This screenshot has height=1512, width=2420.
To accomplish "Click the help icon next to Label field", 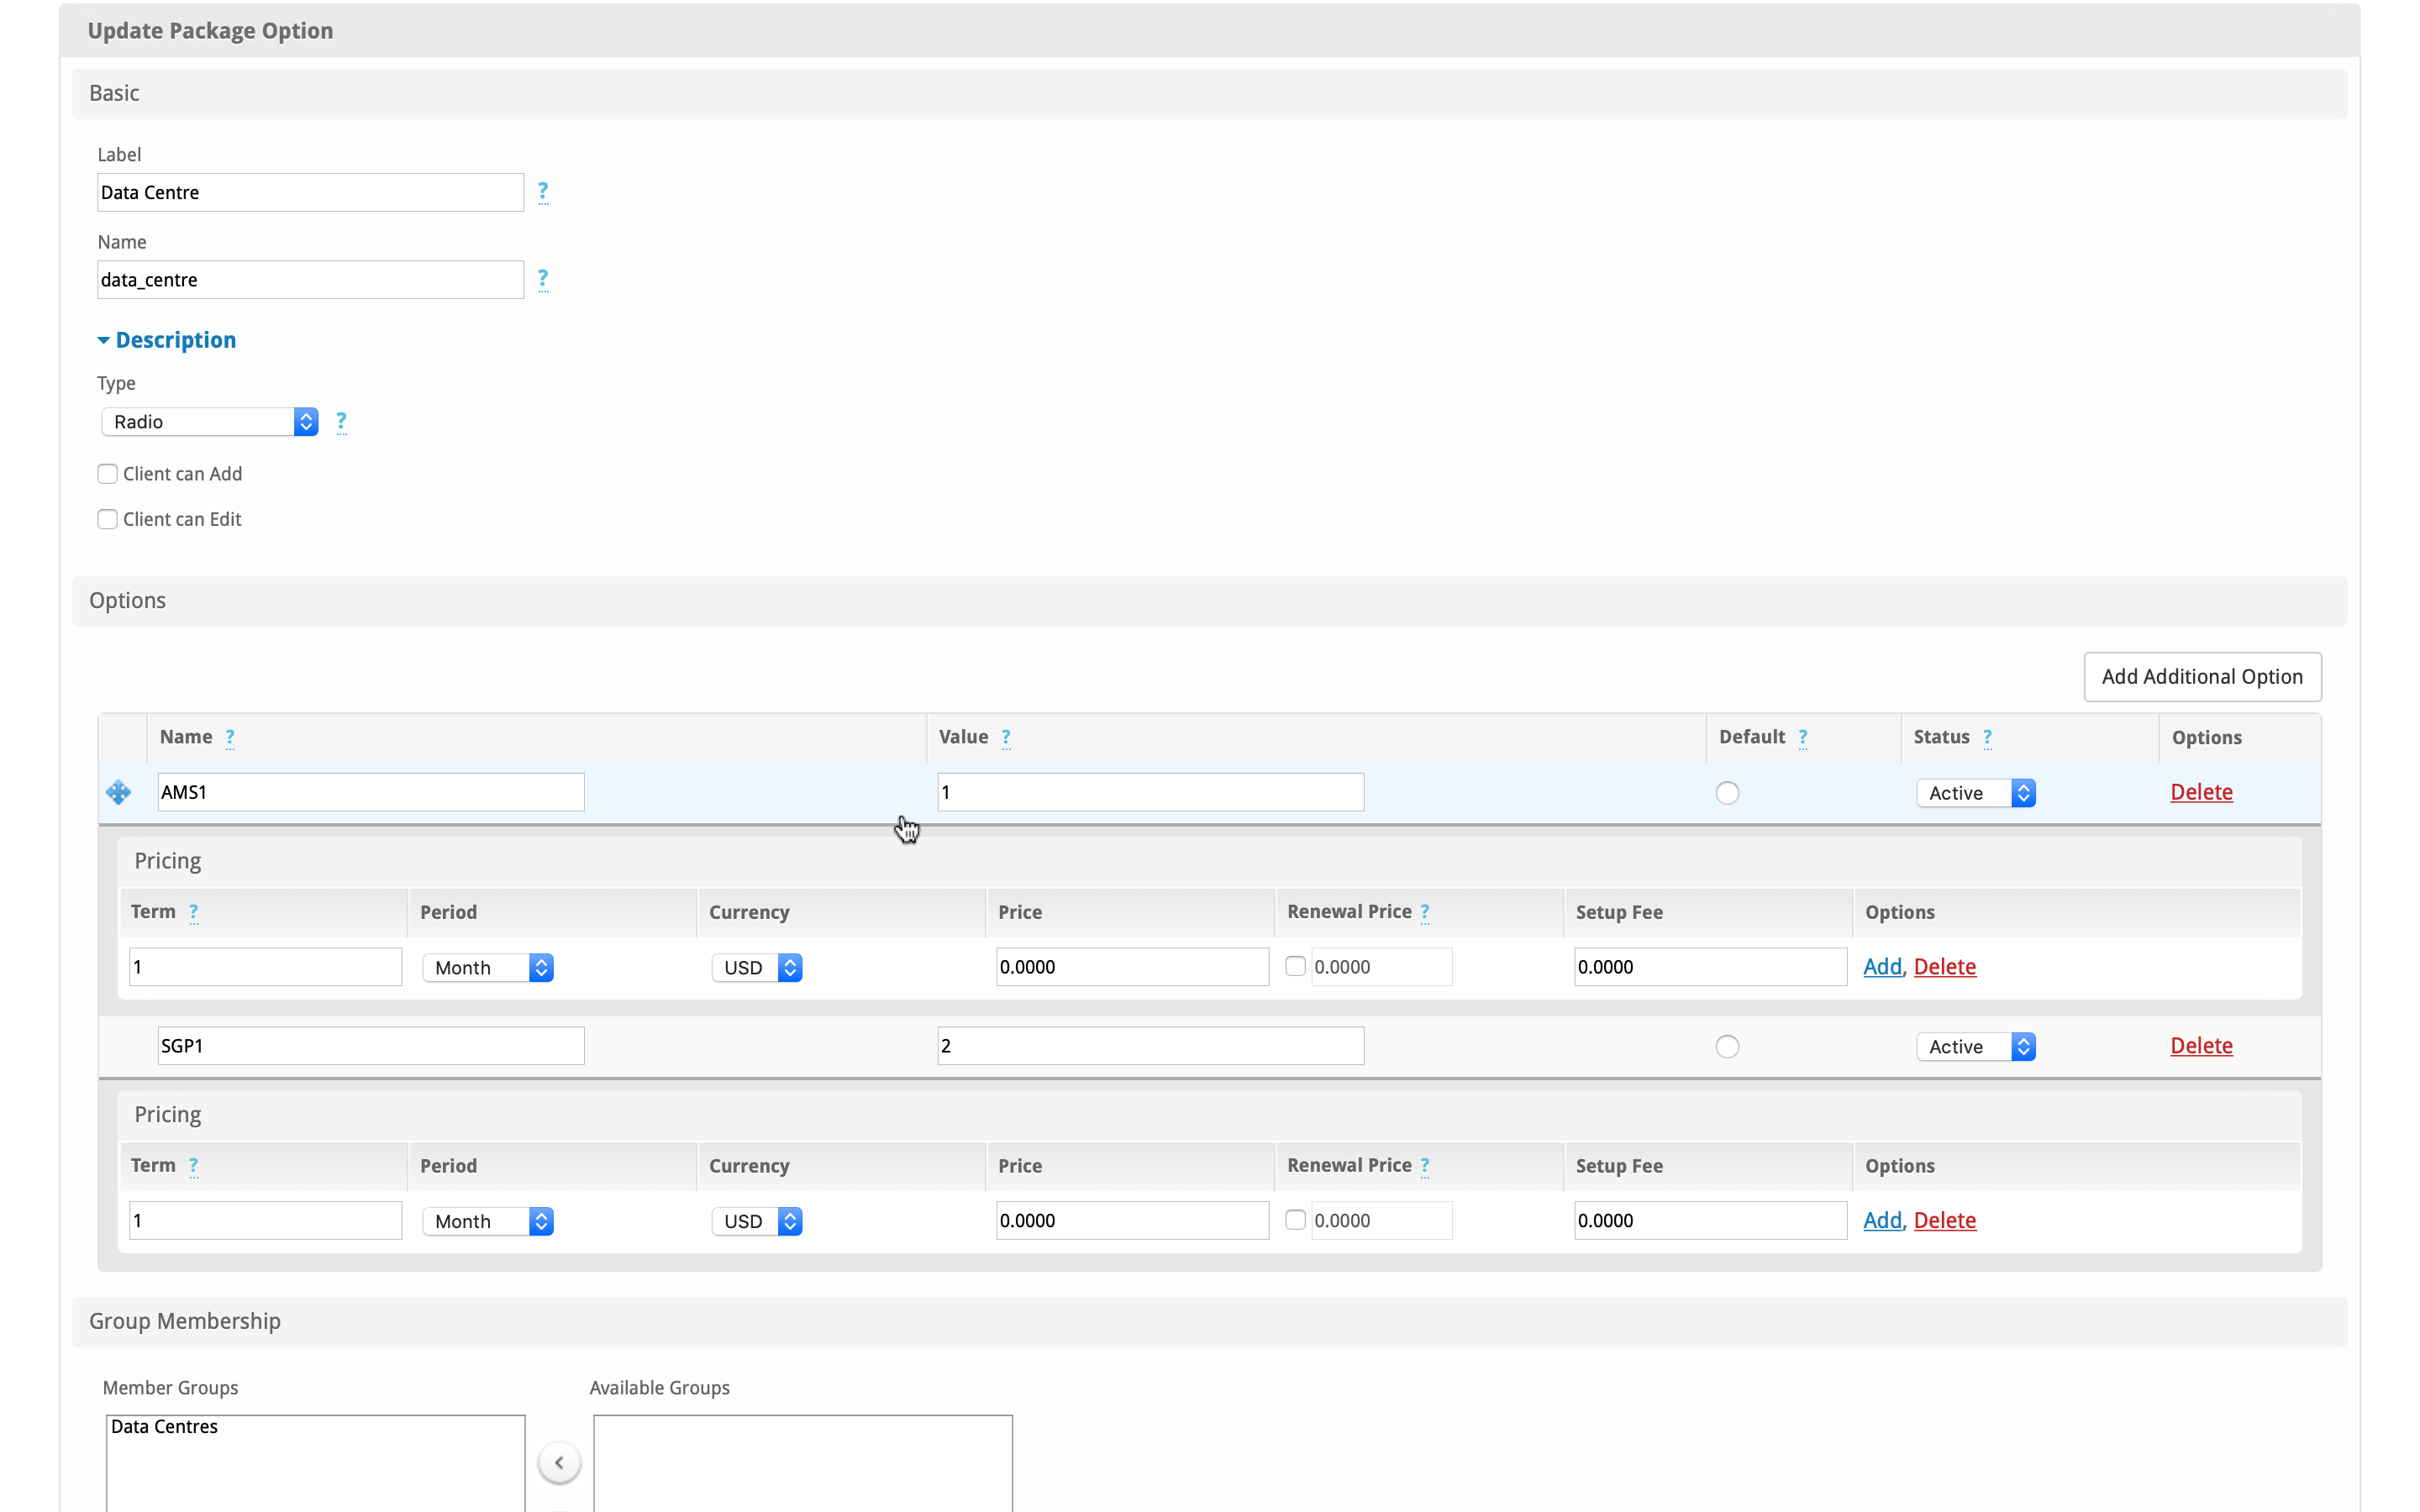I will (543, 191).
